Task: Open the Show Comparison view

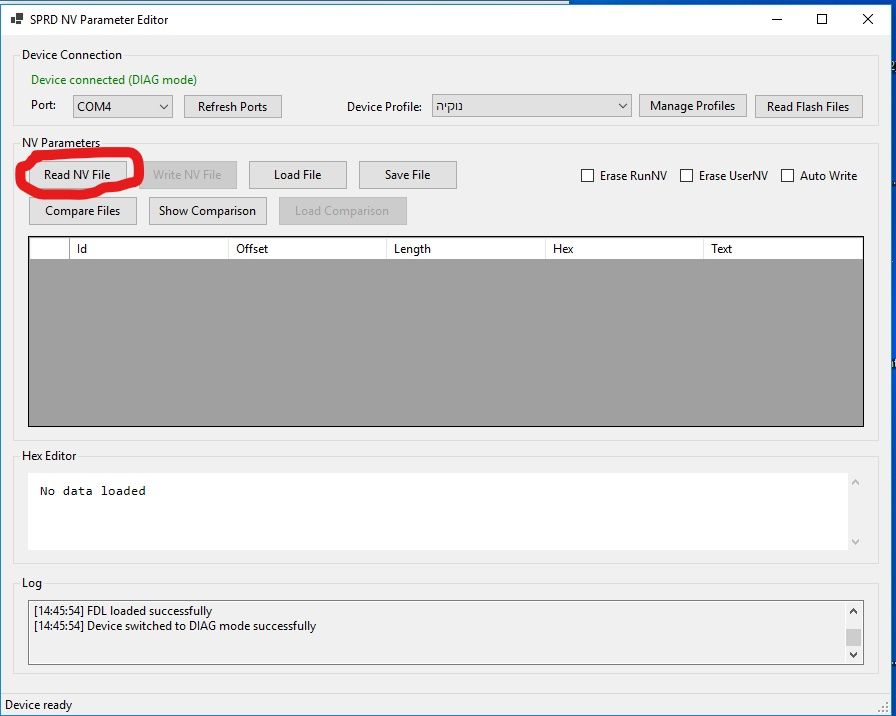Action: click(x=207, y=211)
